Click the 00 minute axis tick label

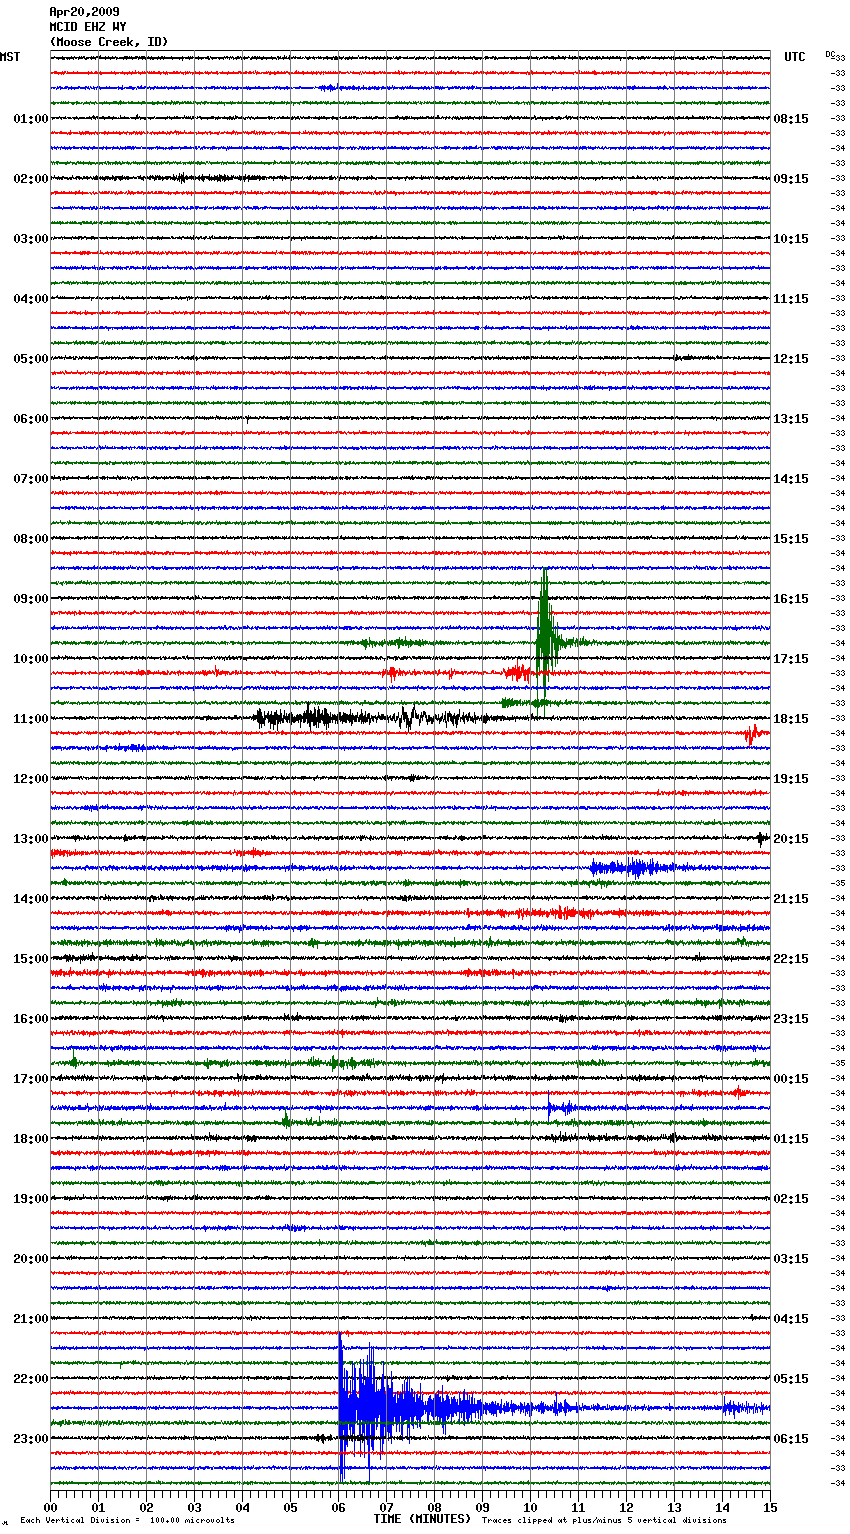[50, 1508]
